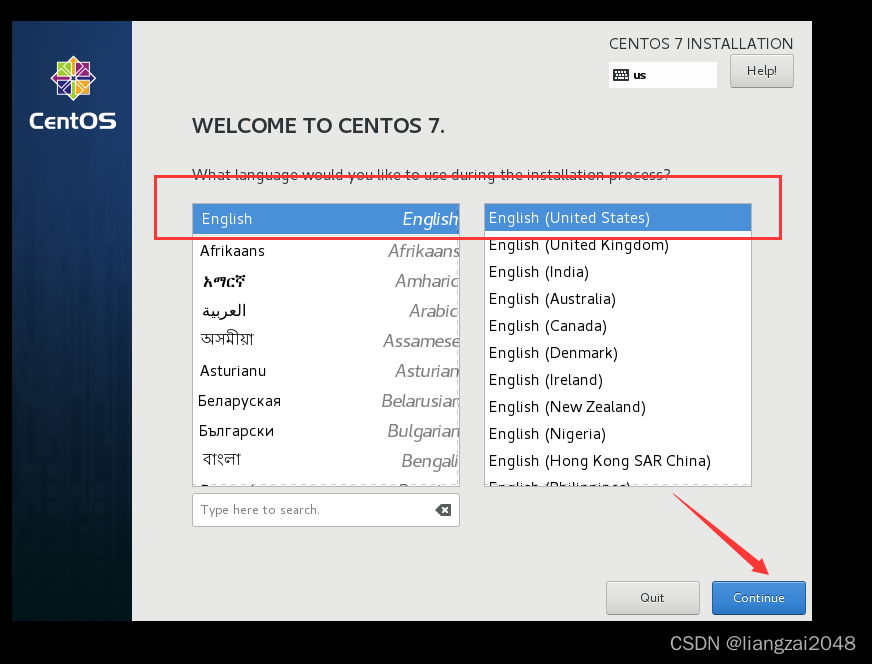Select Arabic language row

(x=326, y=311)
